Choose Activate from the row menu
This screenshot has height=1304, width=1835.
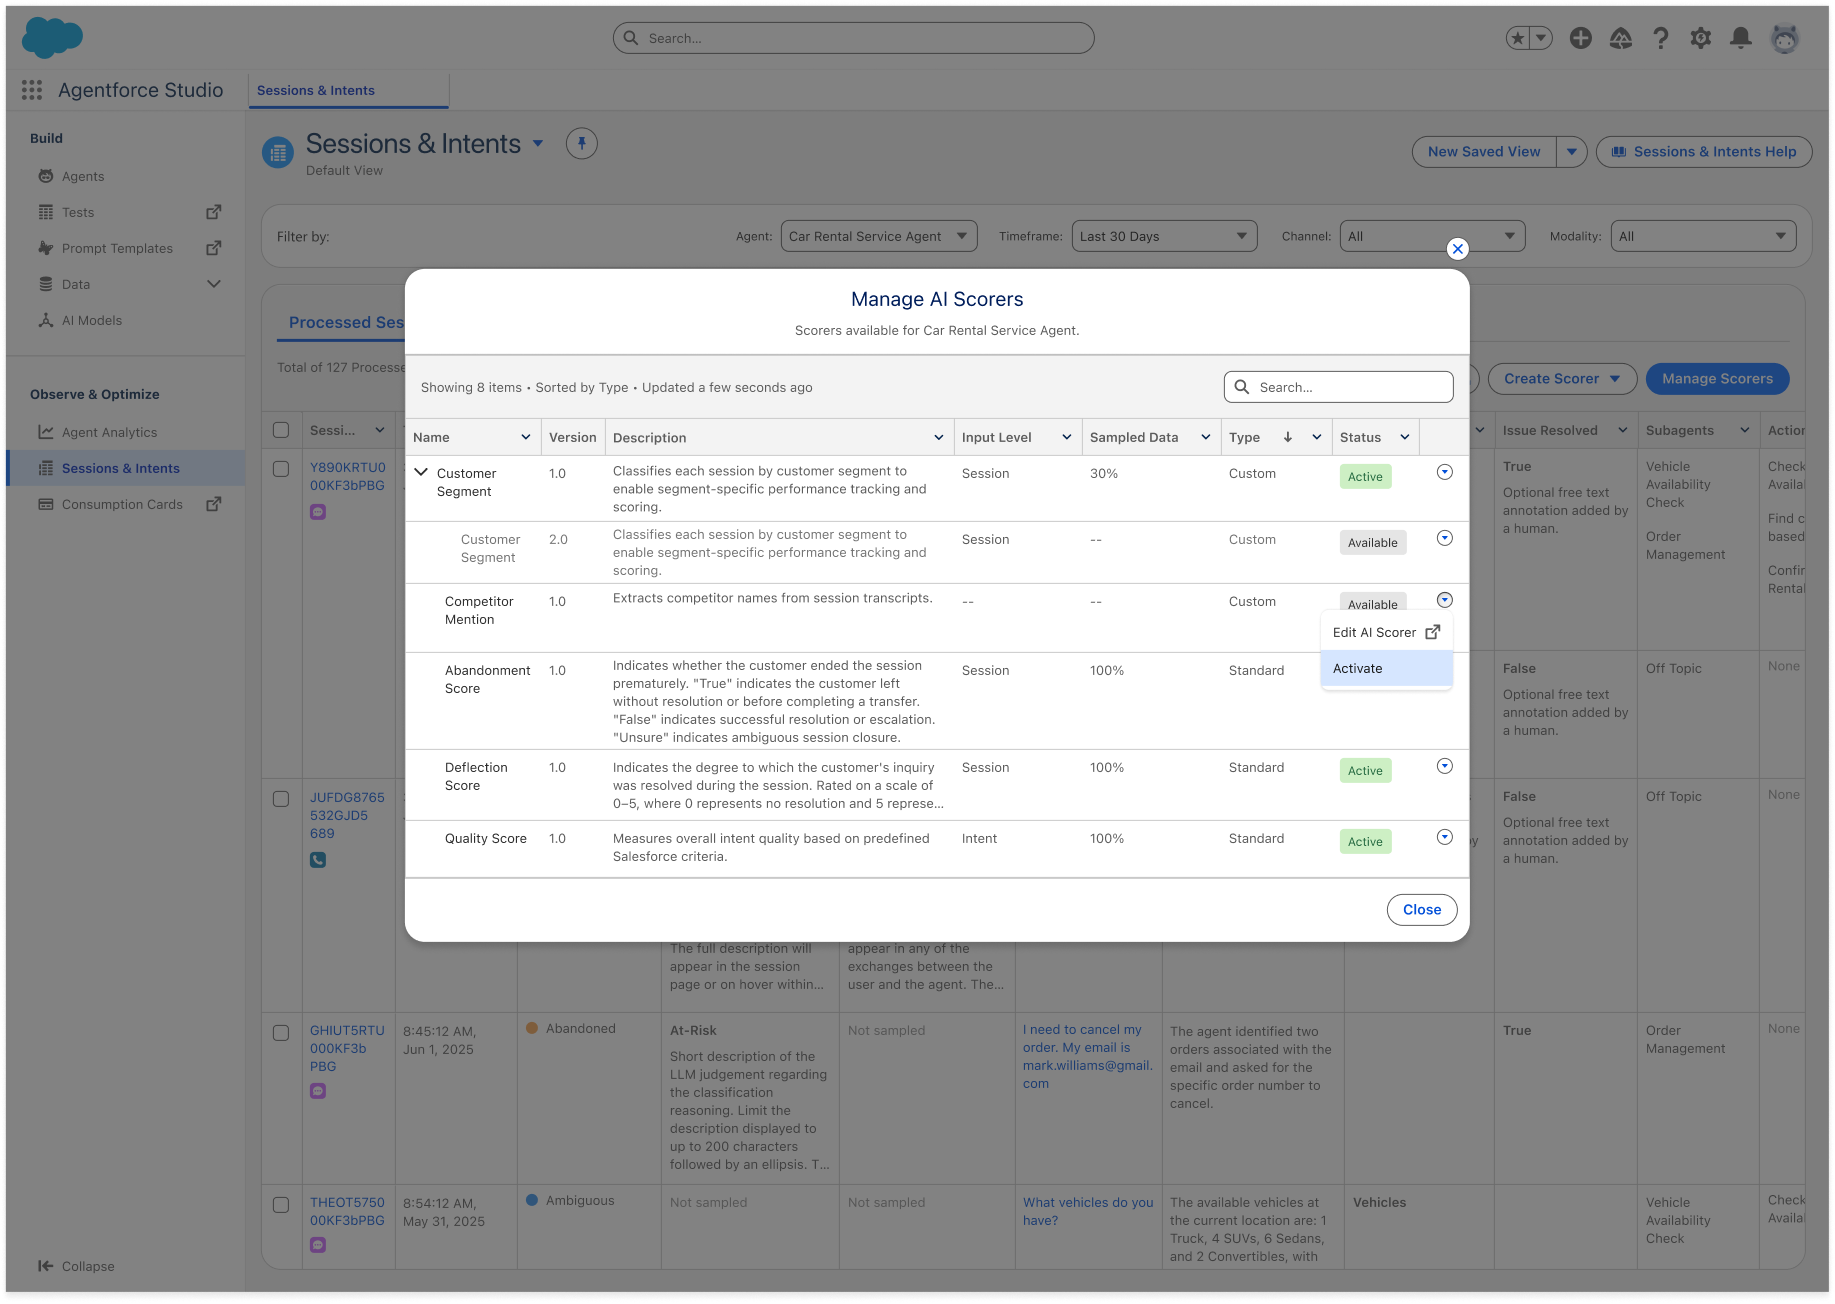[1386, 669]
